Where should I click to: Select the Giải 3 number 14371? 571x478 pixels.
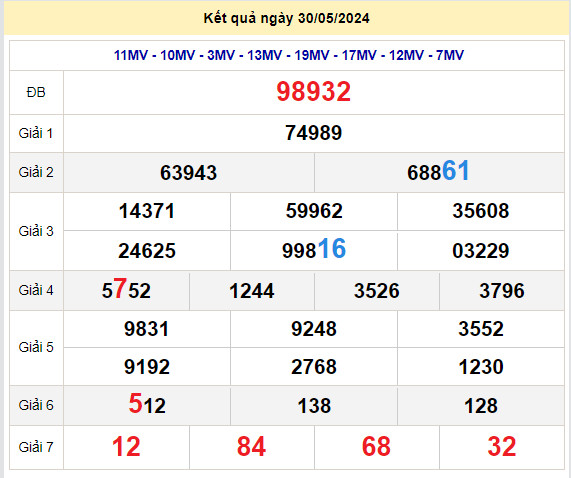coord(147,211)
